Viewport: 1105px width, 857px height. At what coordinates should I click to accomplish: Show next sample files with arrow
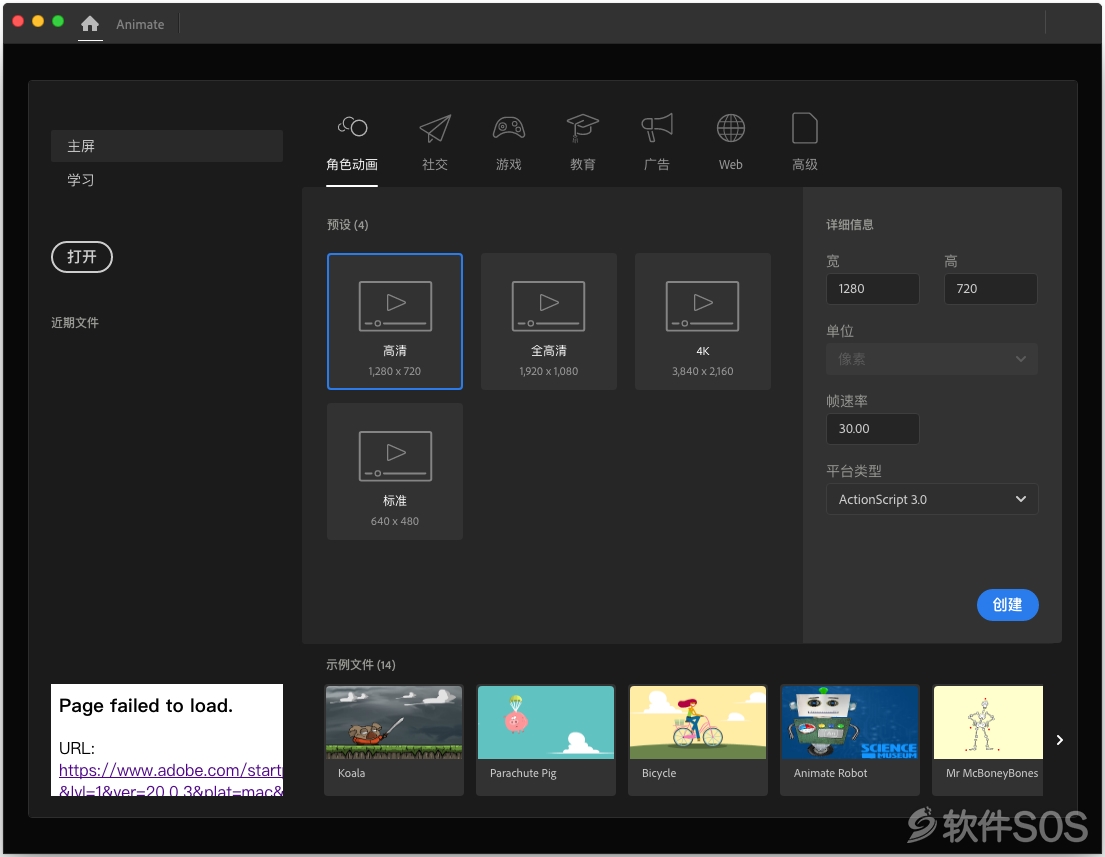1059,740
